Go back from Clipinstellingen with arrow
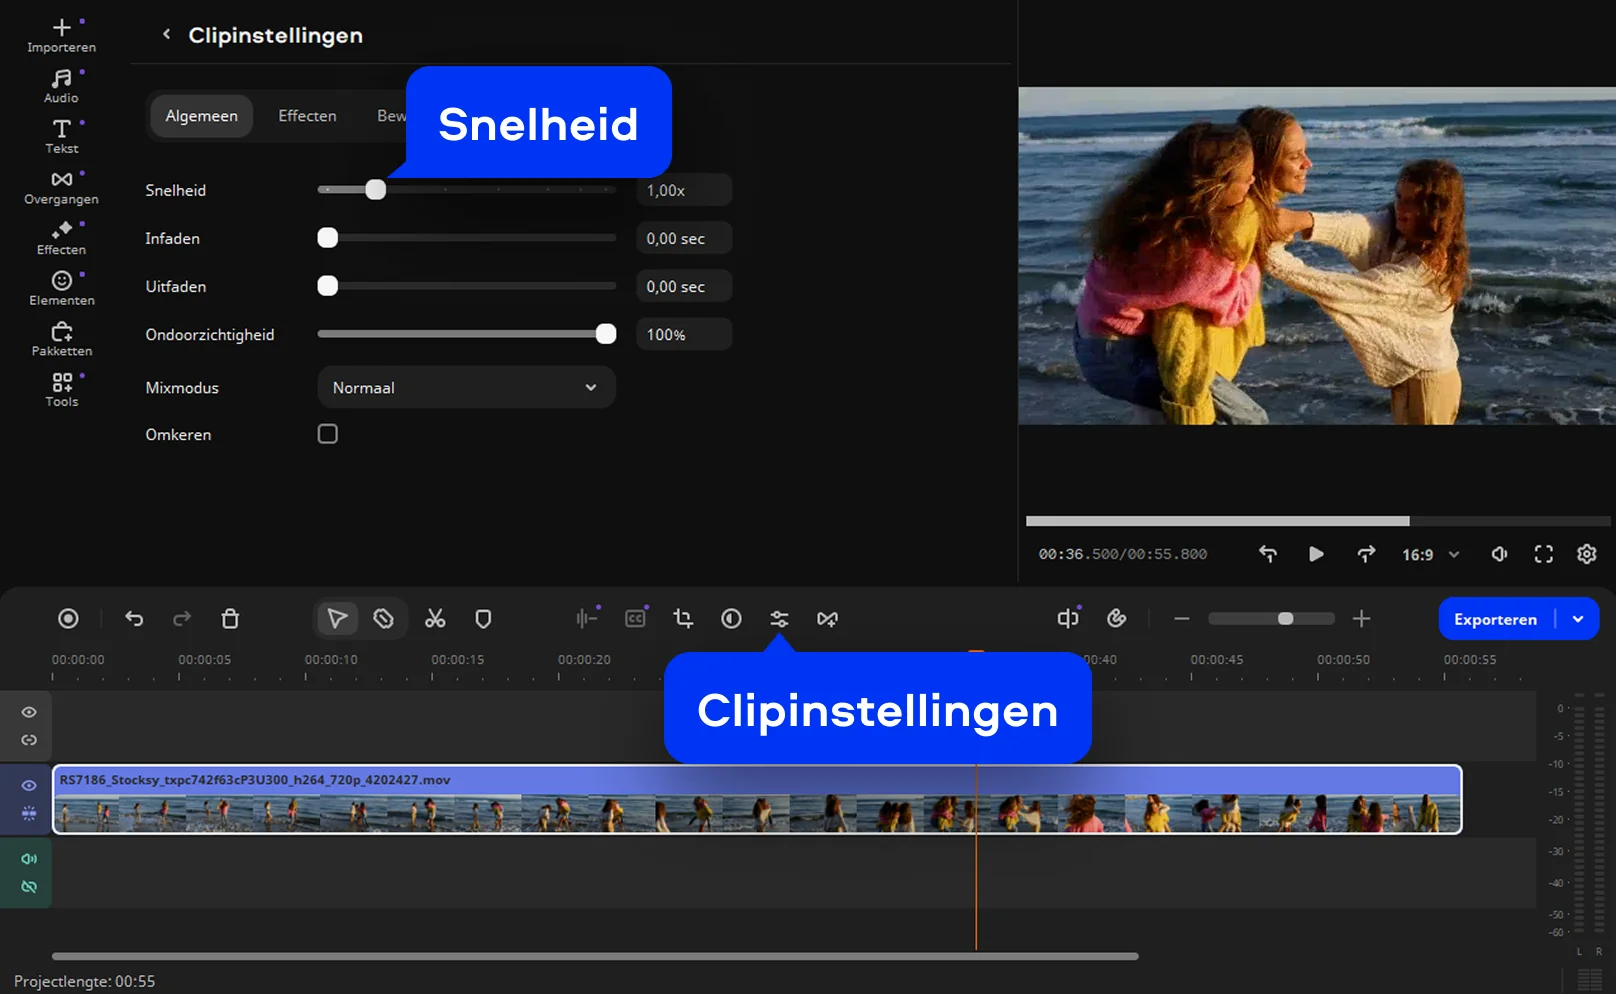 167,35
